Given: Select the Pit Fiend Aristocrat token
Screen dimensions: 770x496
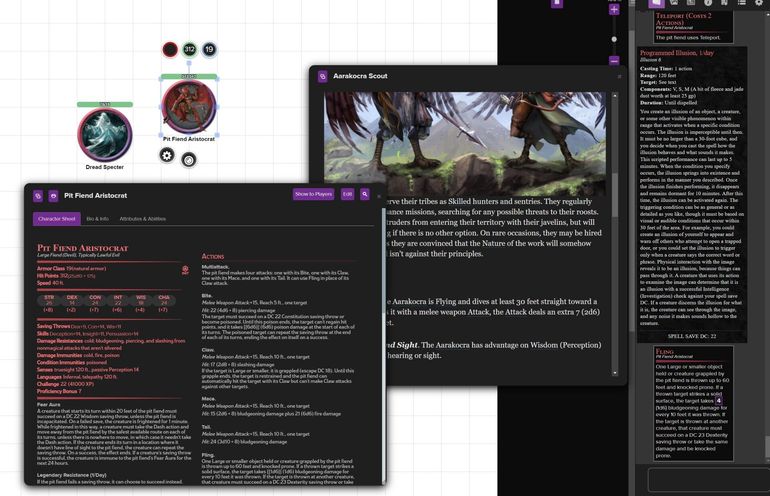Looking at the screenshot, I should pyautogui.click(x=189, y=107).
